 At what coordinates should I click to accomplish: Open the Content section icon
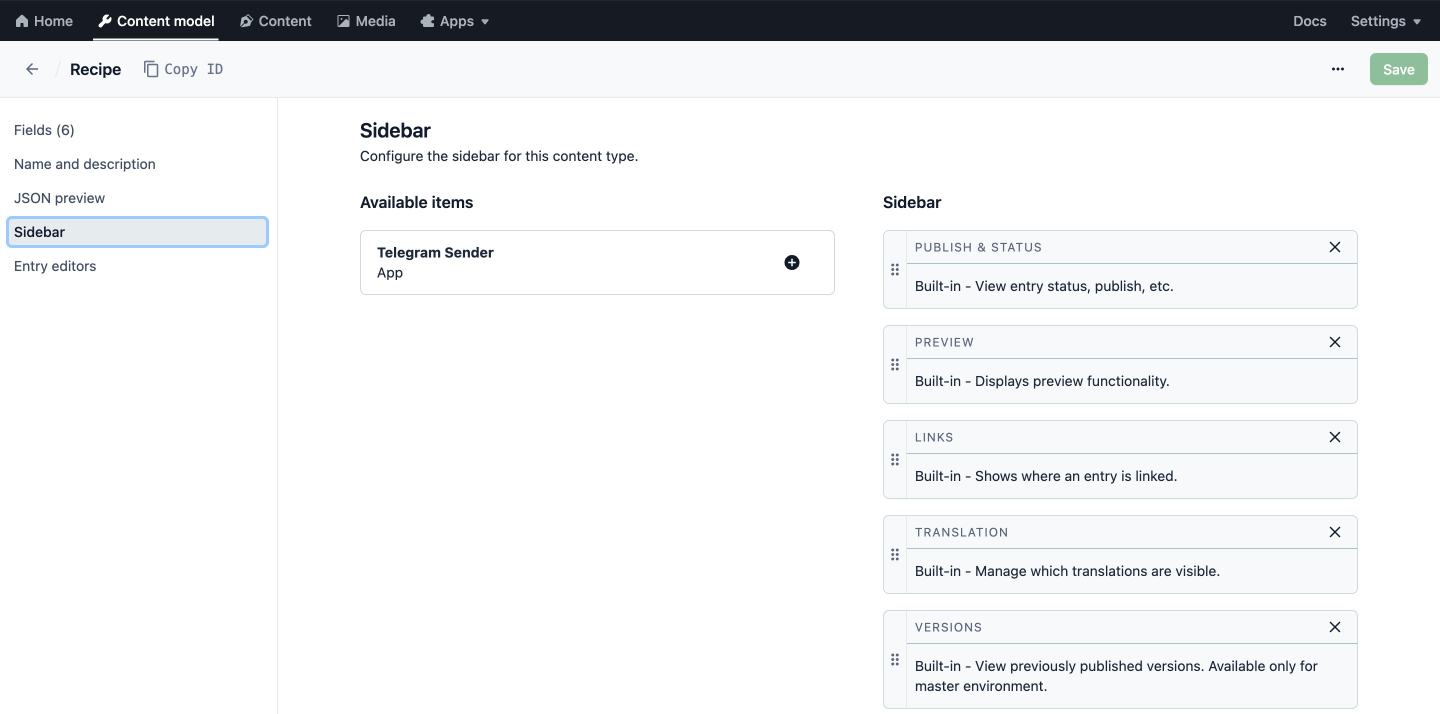tap(246, 20)
